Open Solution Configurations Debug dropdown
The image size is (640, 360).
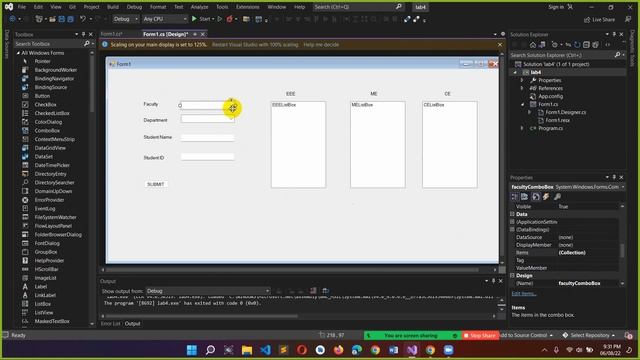(x=125, y=19)
